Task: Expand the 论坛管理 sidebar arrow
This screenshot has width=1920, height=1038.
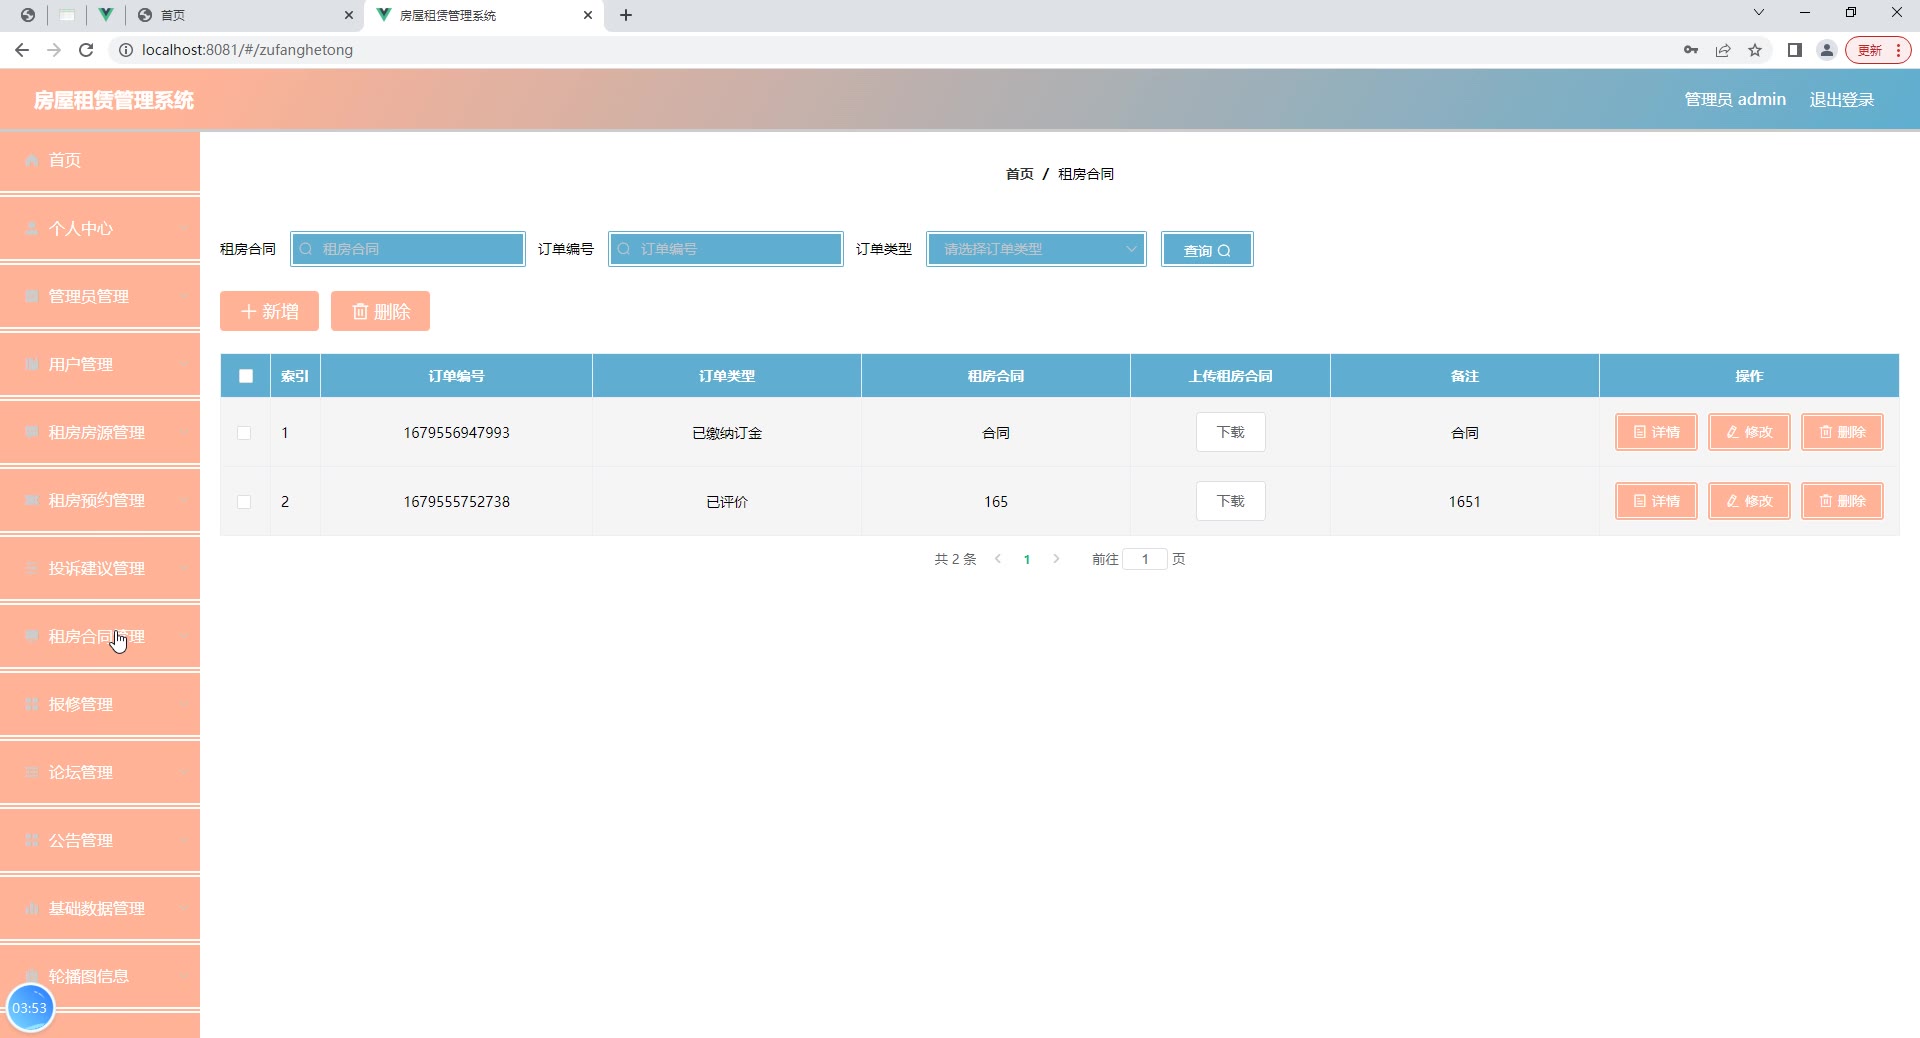Action: [184, 772]
